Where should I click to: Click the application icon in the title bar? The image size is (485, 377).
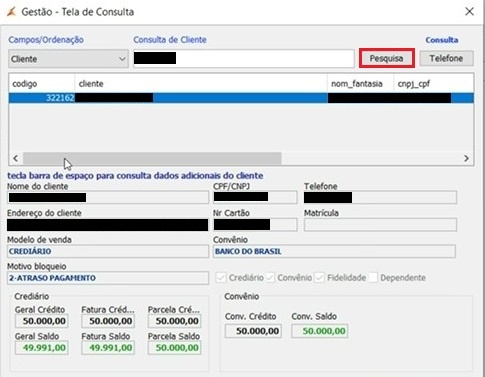pyautogui.click(x=11, y=12)
